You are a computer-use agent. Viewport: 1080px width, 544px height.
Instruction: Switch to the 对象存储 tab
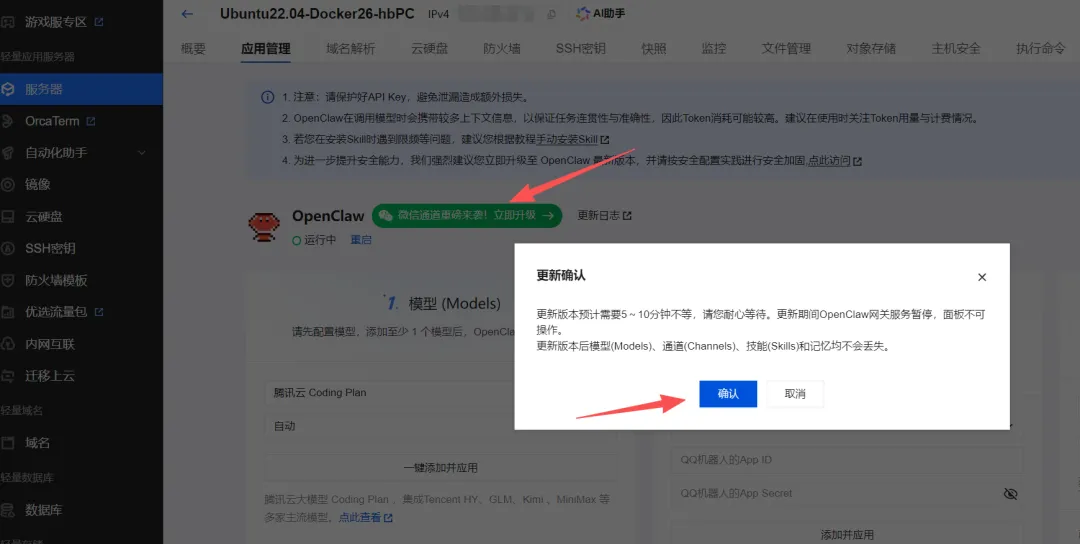click(x=871, y=48)
